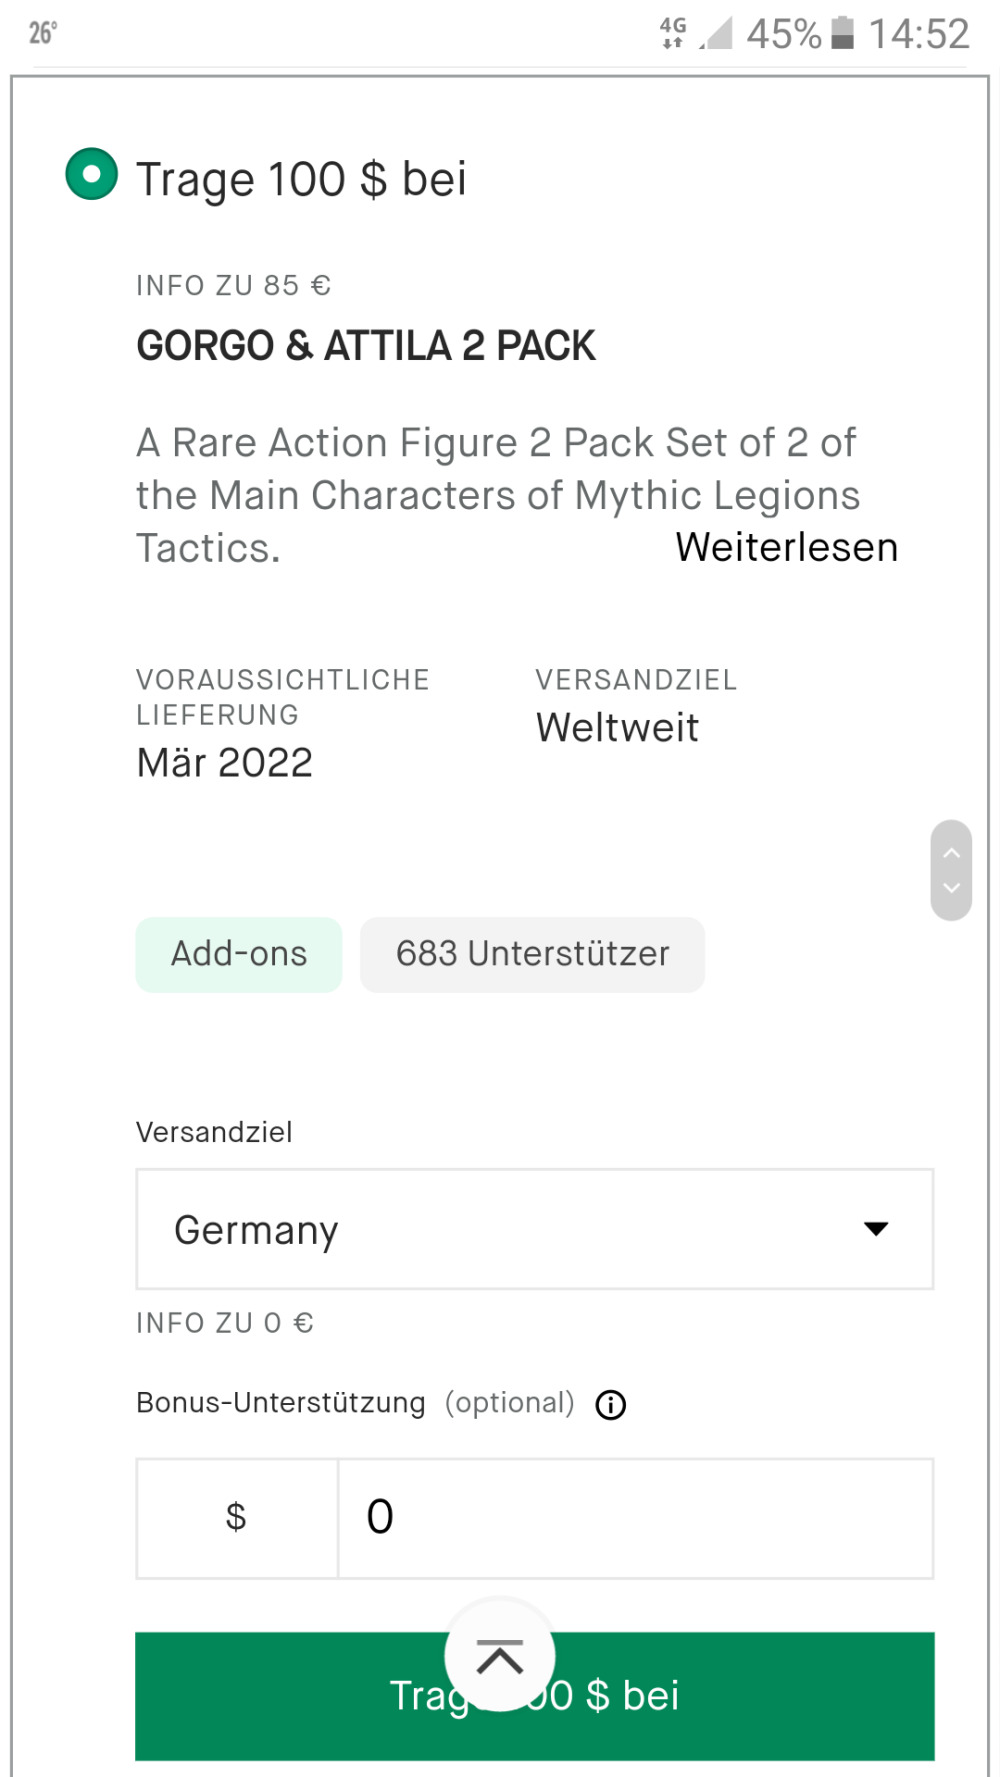Select the "Trage 100 $ bei" radio button
Image resolution: width=1000 pixels, height=1777 pixels.
point(91,174)
